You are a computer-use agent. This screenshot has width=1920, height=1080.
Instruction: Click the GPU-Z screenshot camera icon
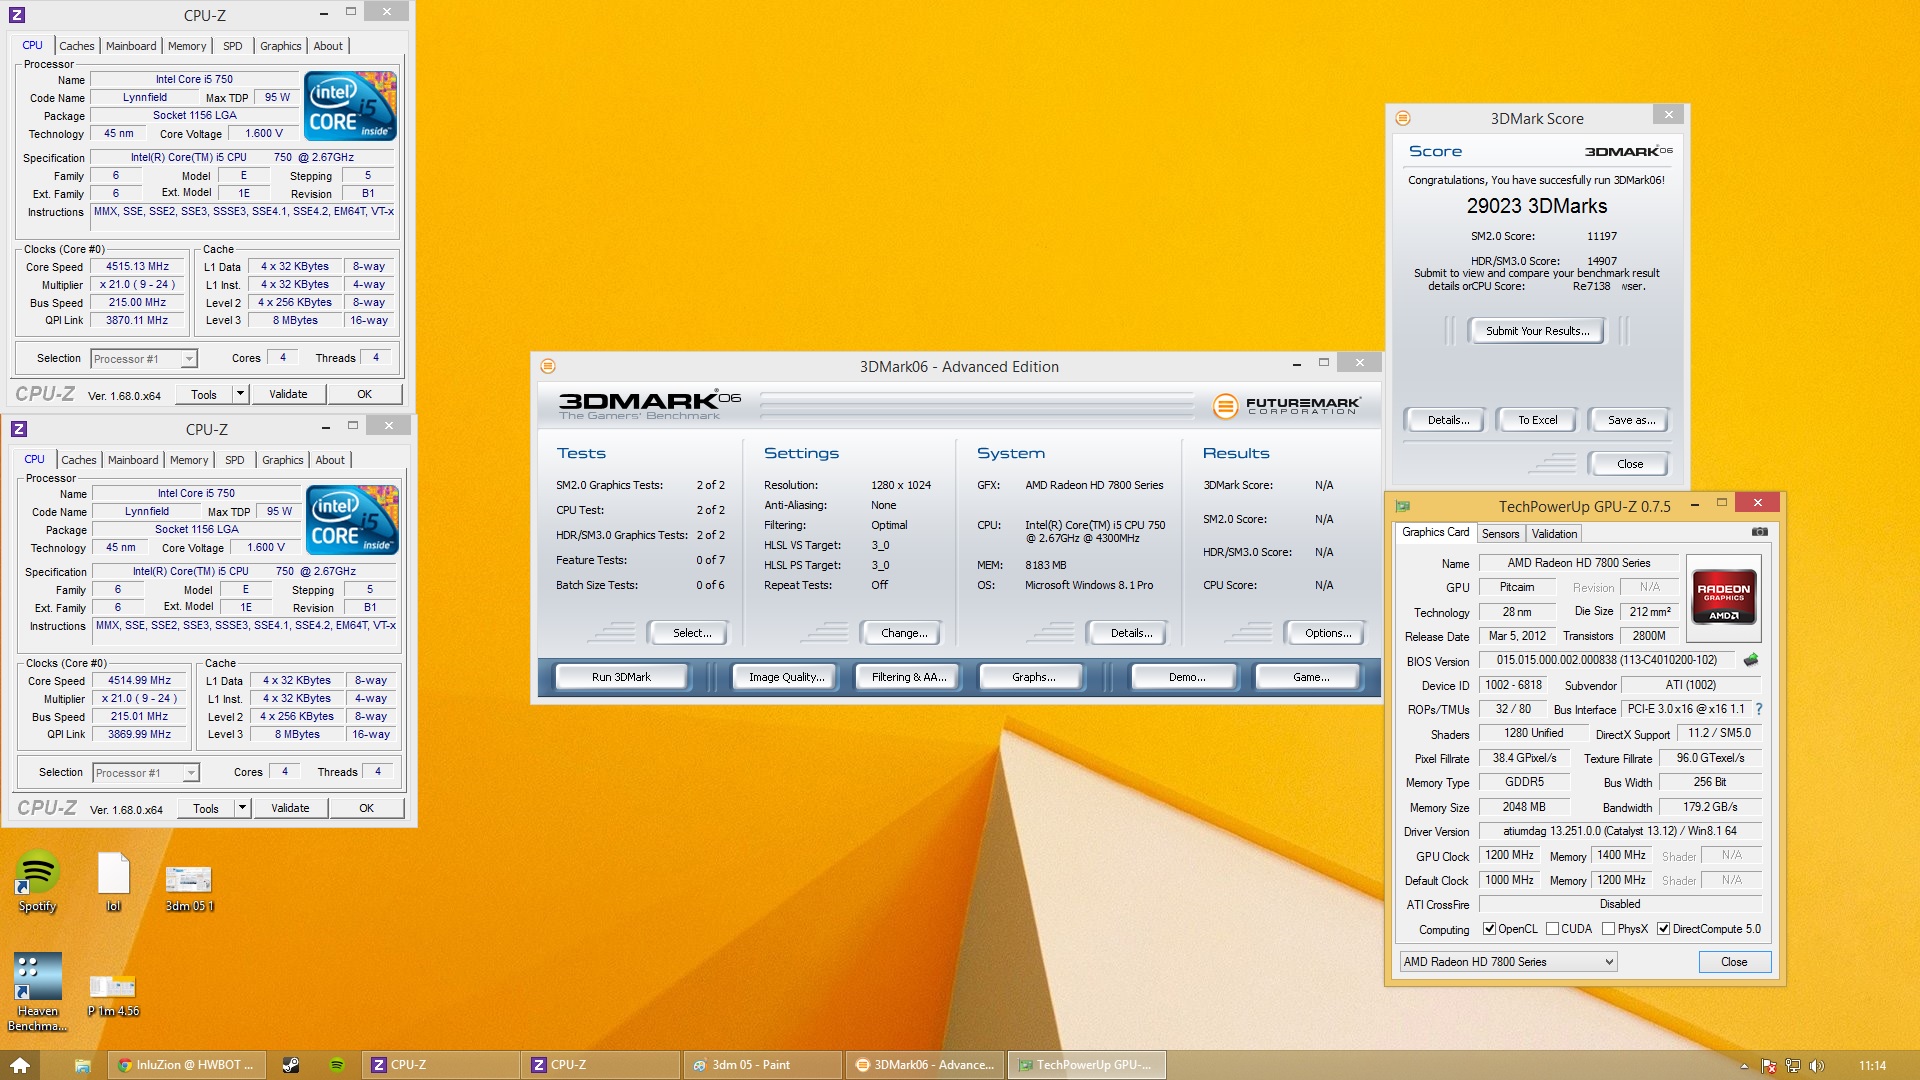coord(1760,532)
